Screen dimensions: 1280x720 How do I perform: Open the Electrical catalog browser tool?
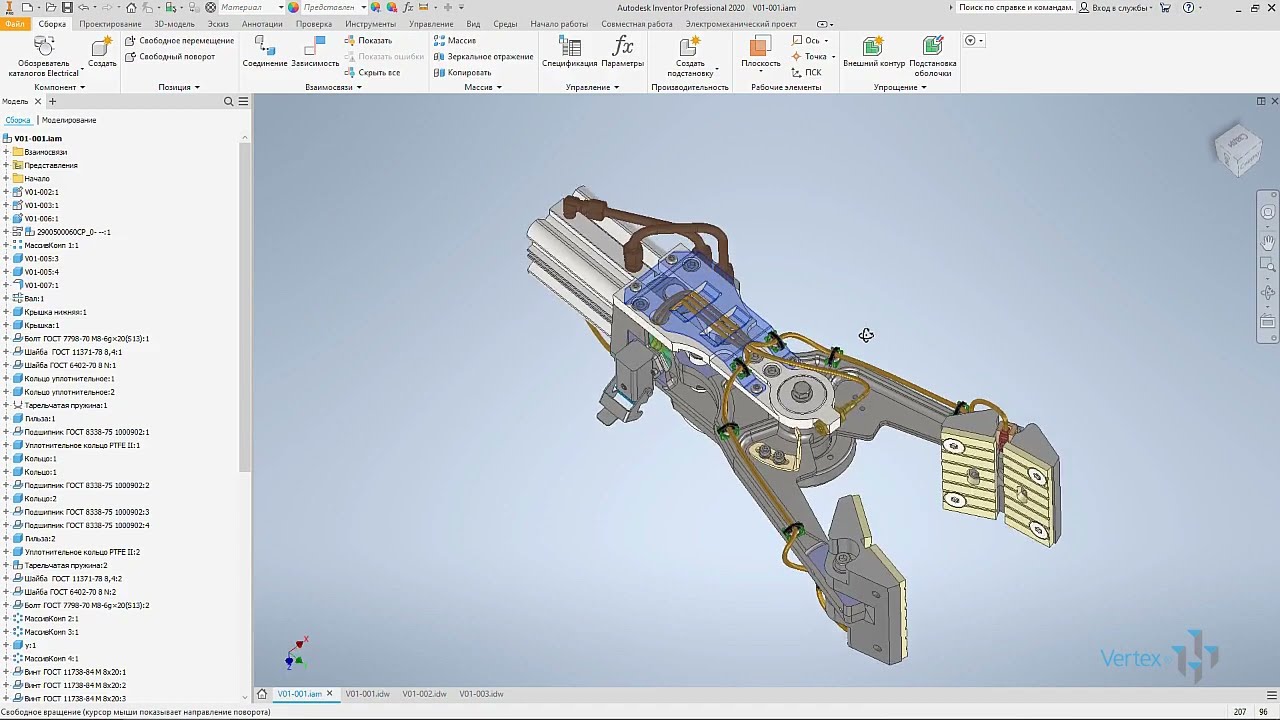pos(44,57)
